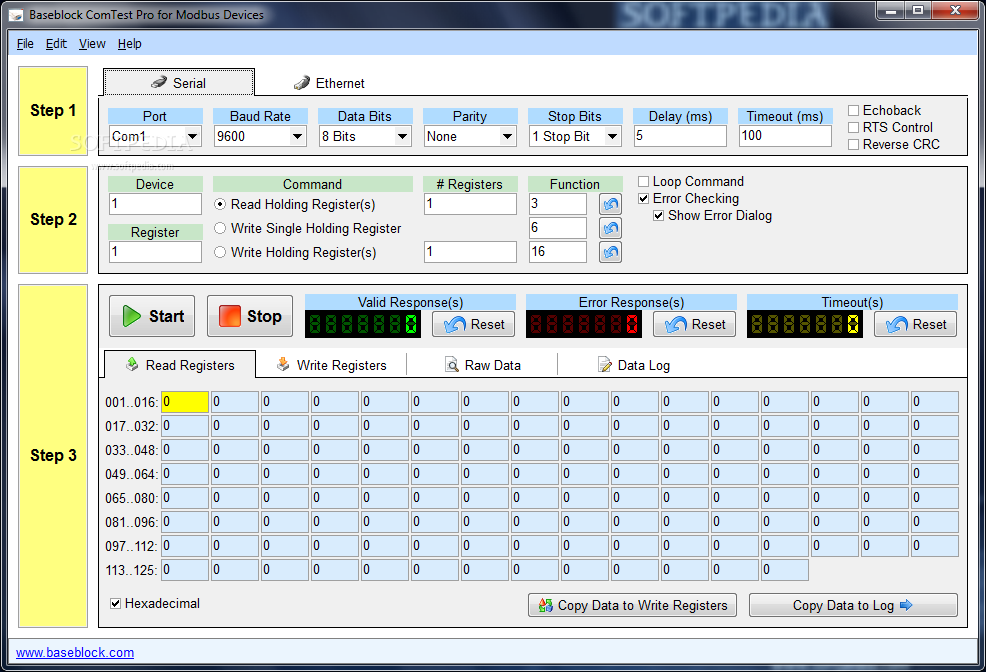Screen dimensions: 986x672
Task: Click # Registers field for Write Holding Register(s)
Action: pyautogui.click(x=470, y=252)
